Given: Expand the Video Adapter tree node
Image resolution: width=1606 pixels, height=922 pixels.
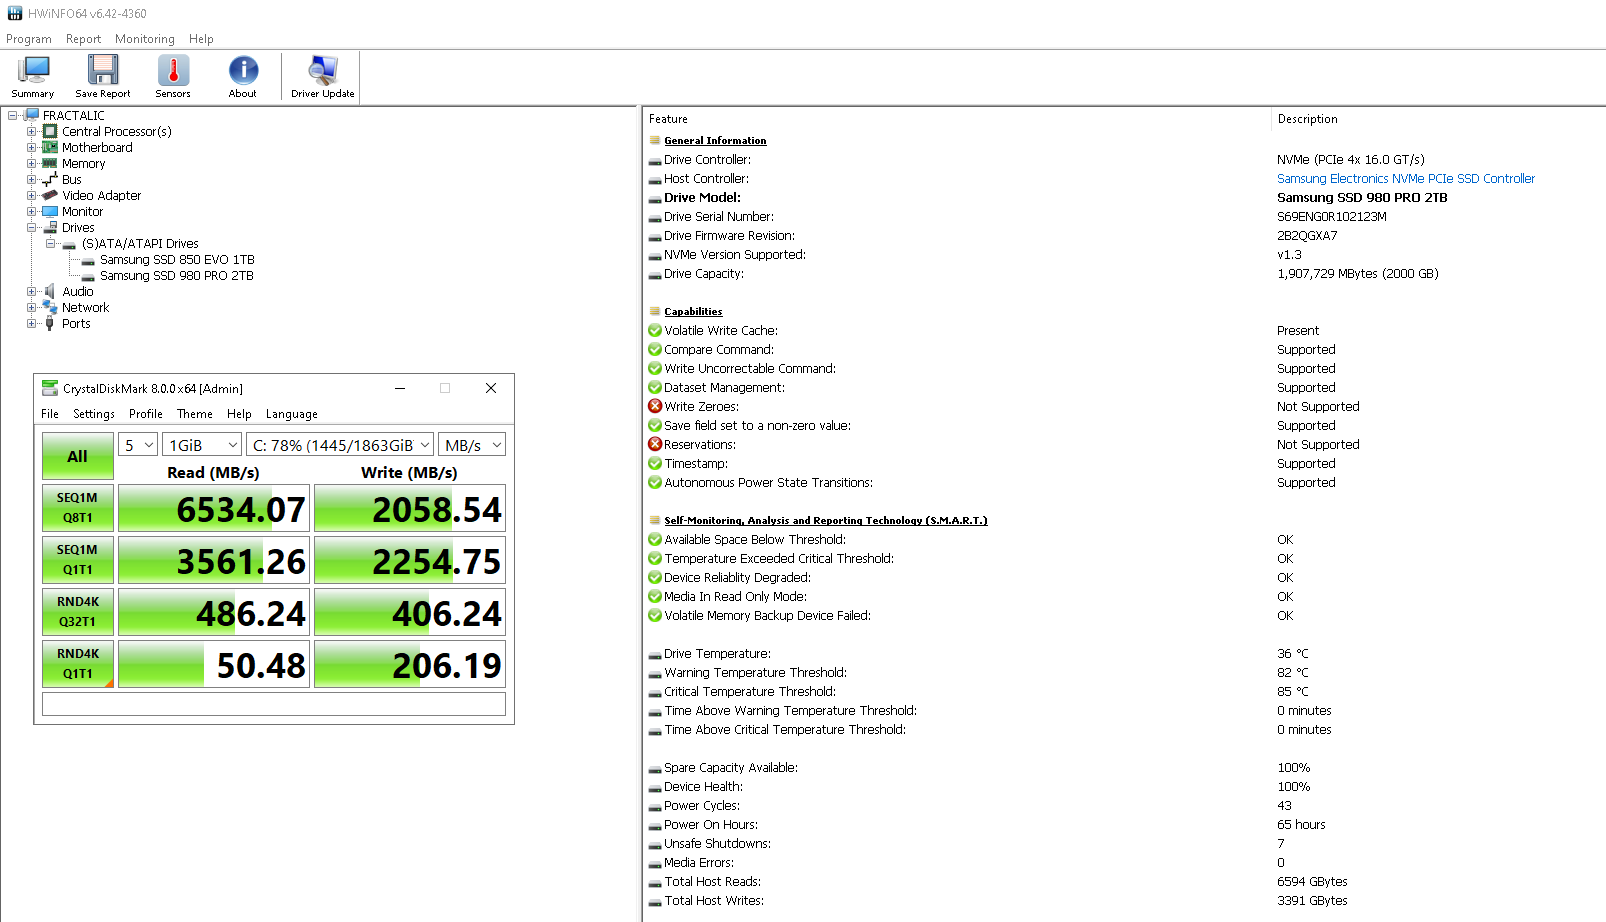Looking at the screenshot, I should (x=31, y=195).
